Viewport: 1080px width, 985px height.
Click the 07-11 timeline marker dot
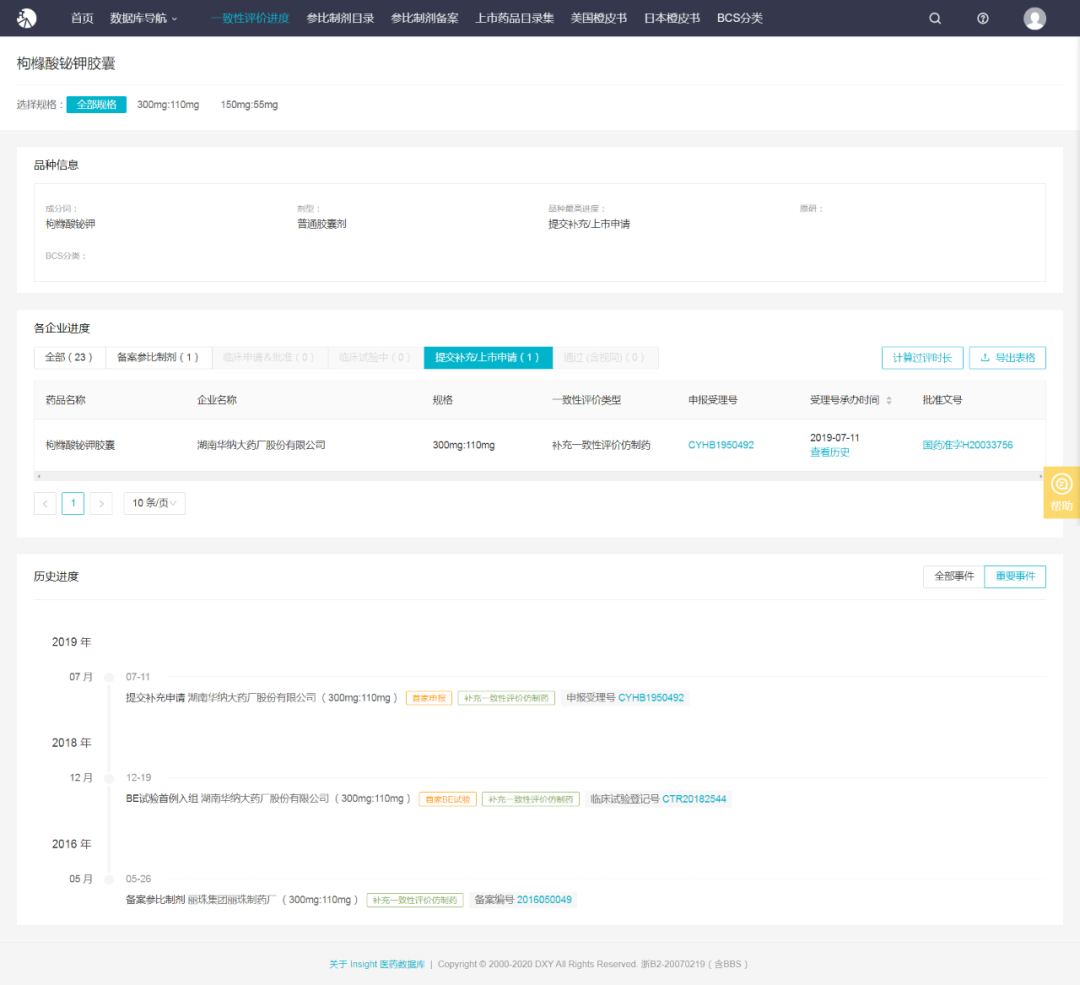click(x=109, y=678)
